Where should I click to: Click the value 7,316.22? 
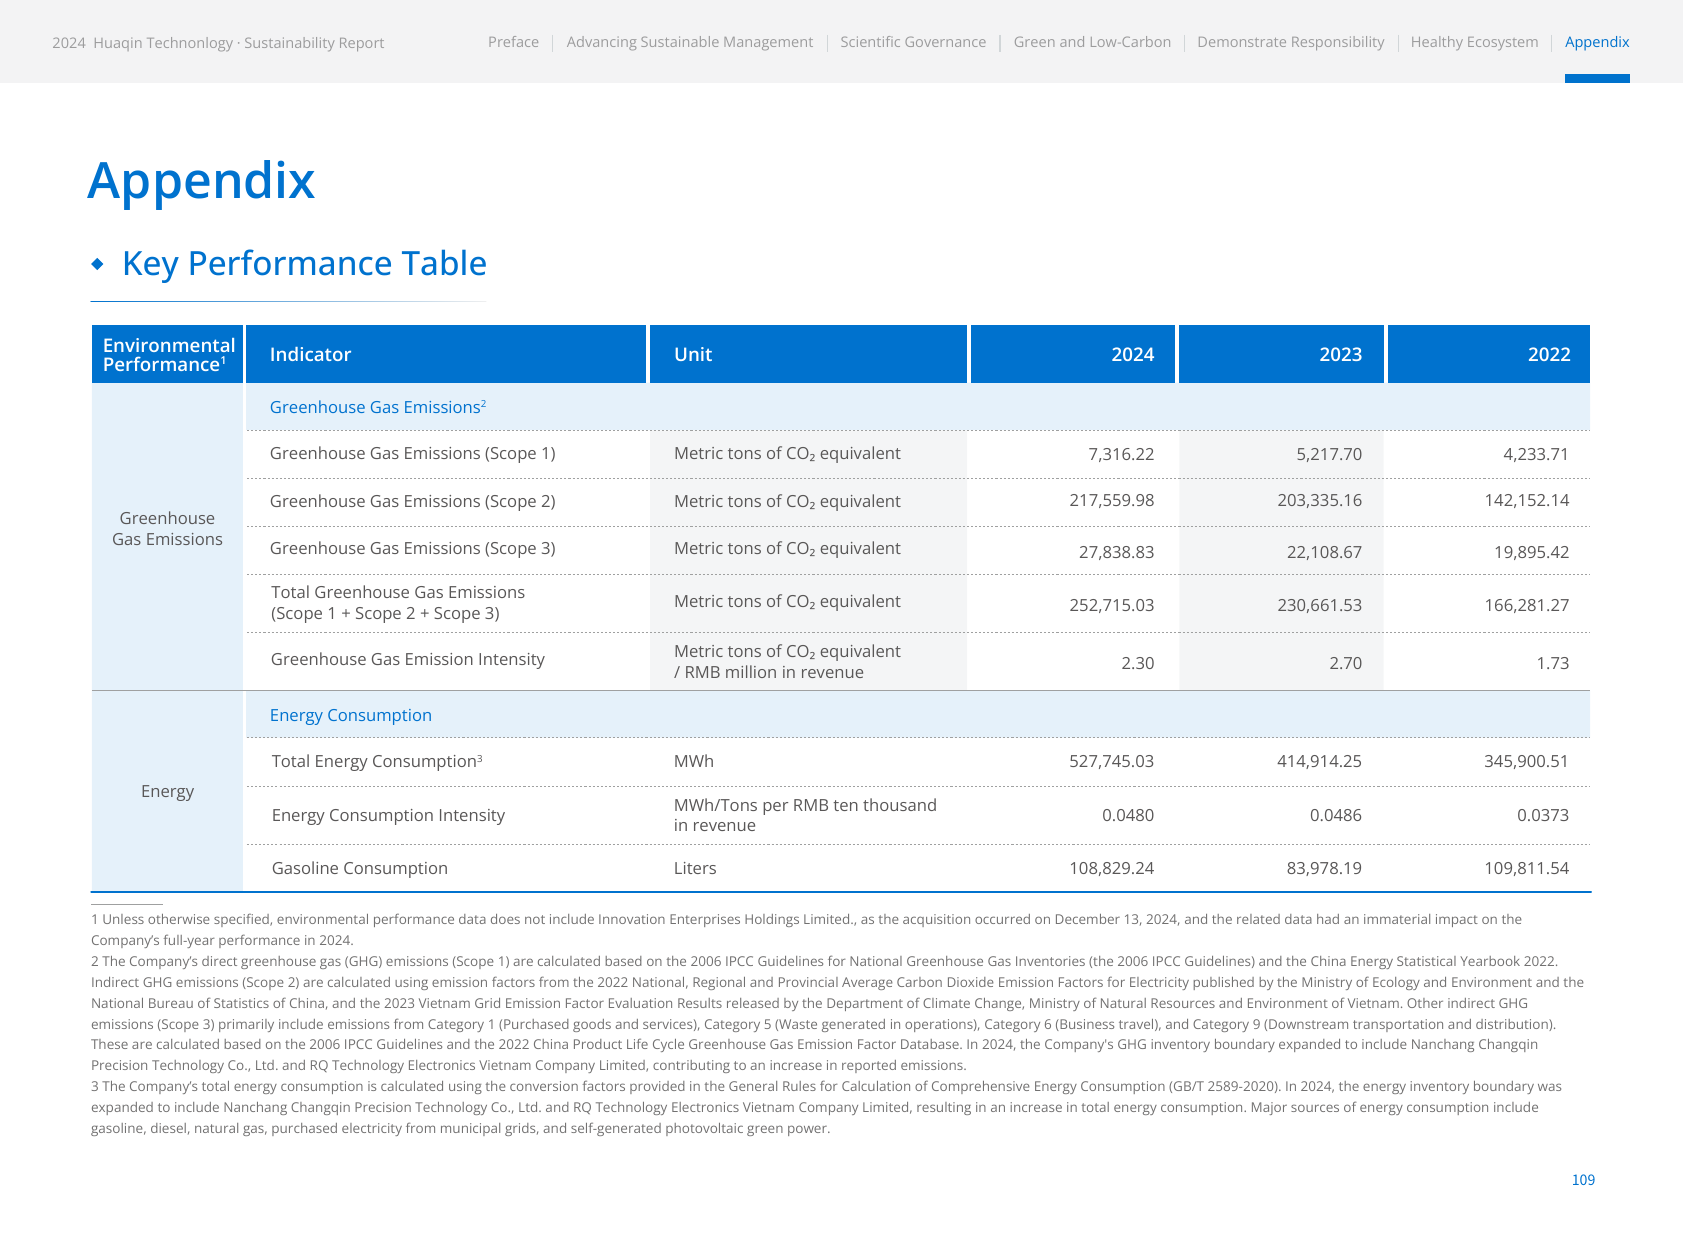(x=1121, y=454)
